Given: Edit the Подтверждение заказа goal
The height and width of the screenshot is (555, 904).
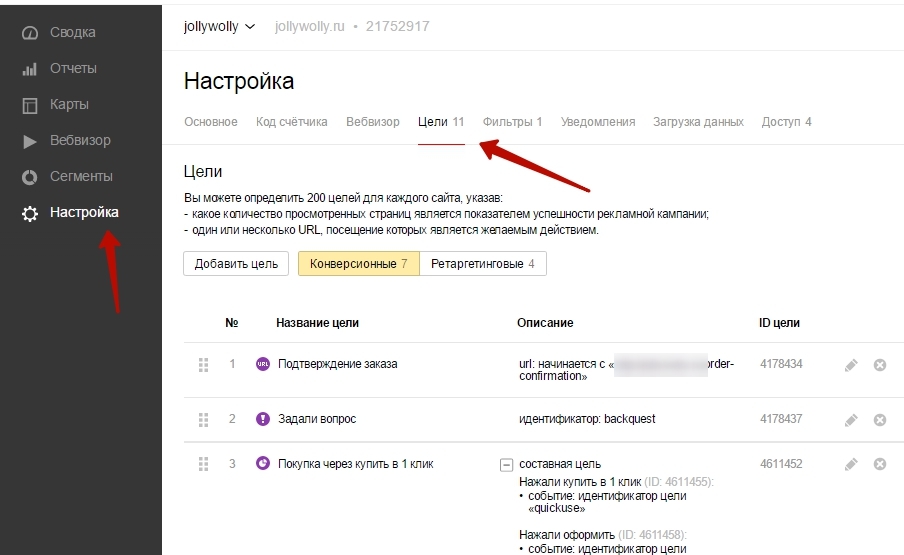Looking at the screenshot, I should [x=851, y=365].
